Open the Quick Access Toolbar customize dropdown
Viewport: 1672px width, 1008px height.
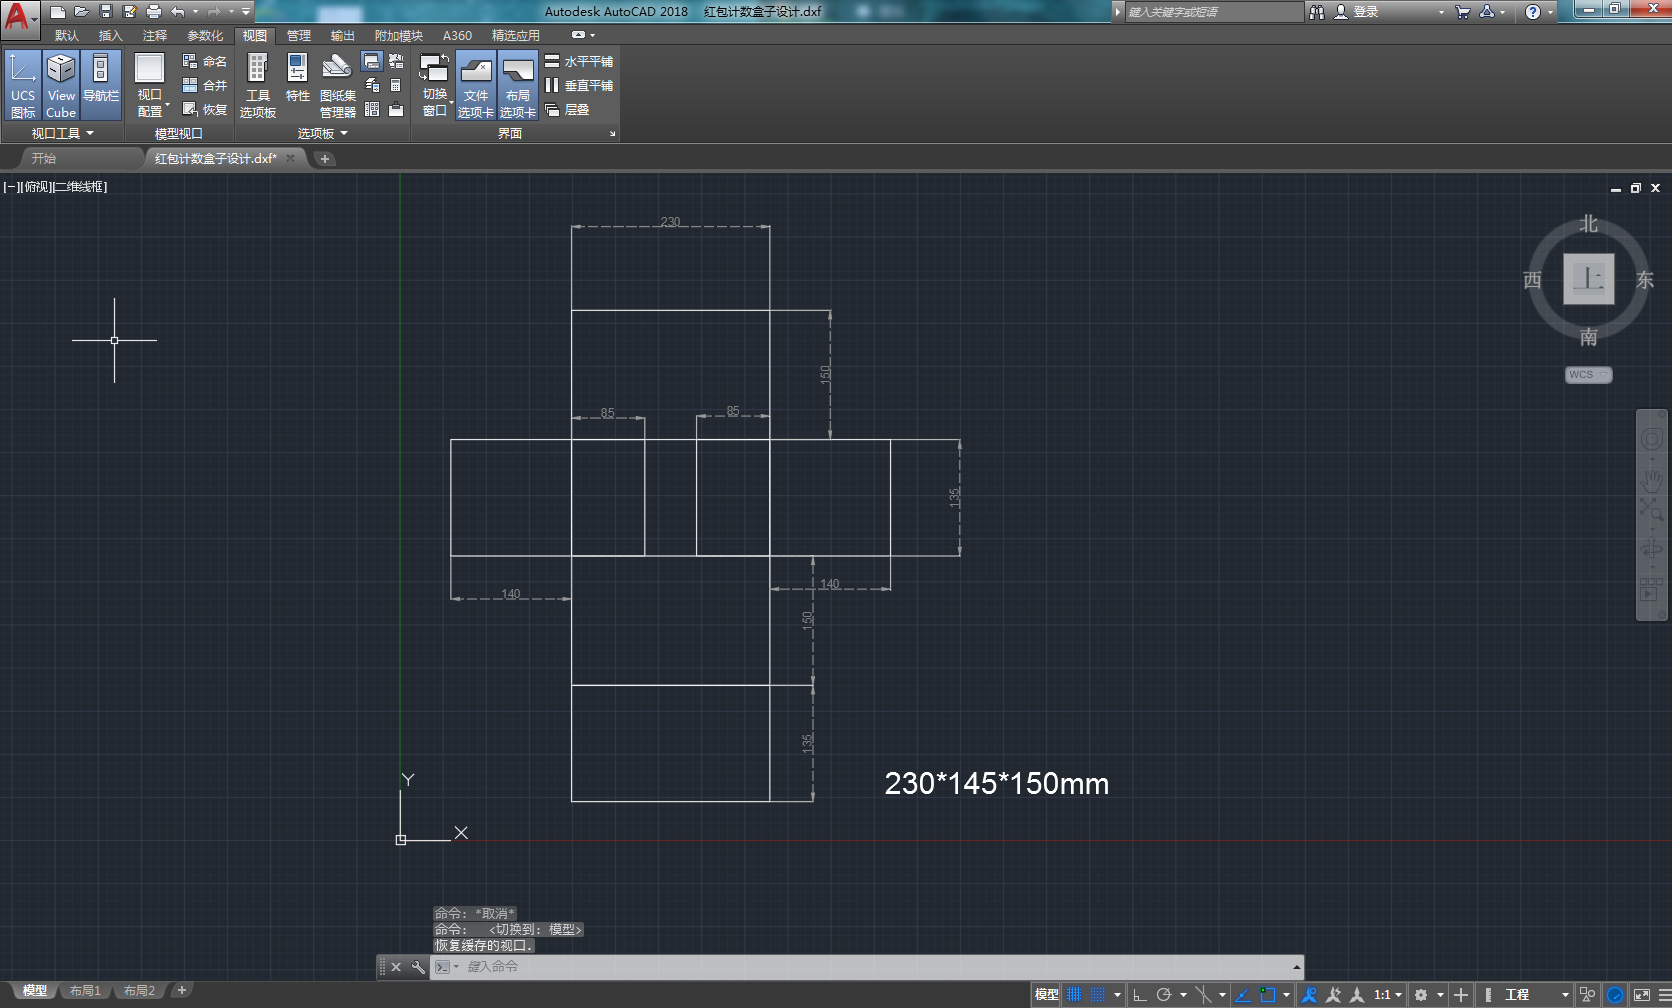click(x=246, y=12)
